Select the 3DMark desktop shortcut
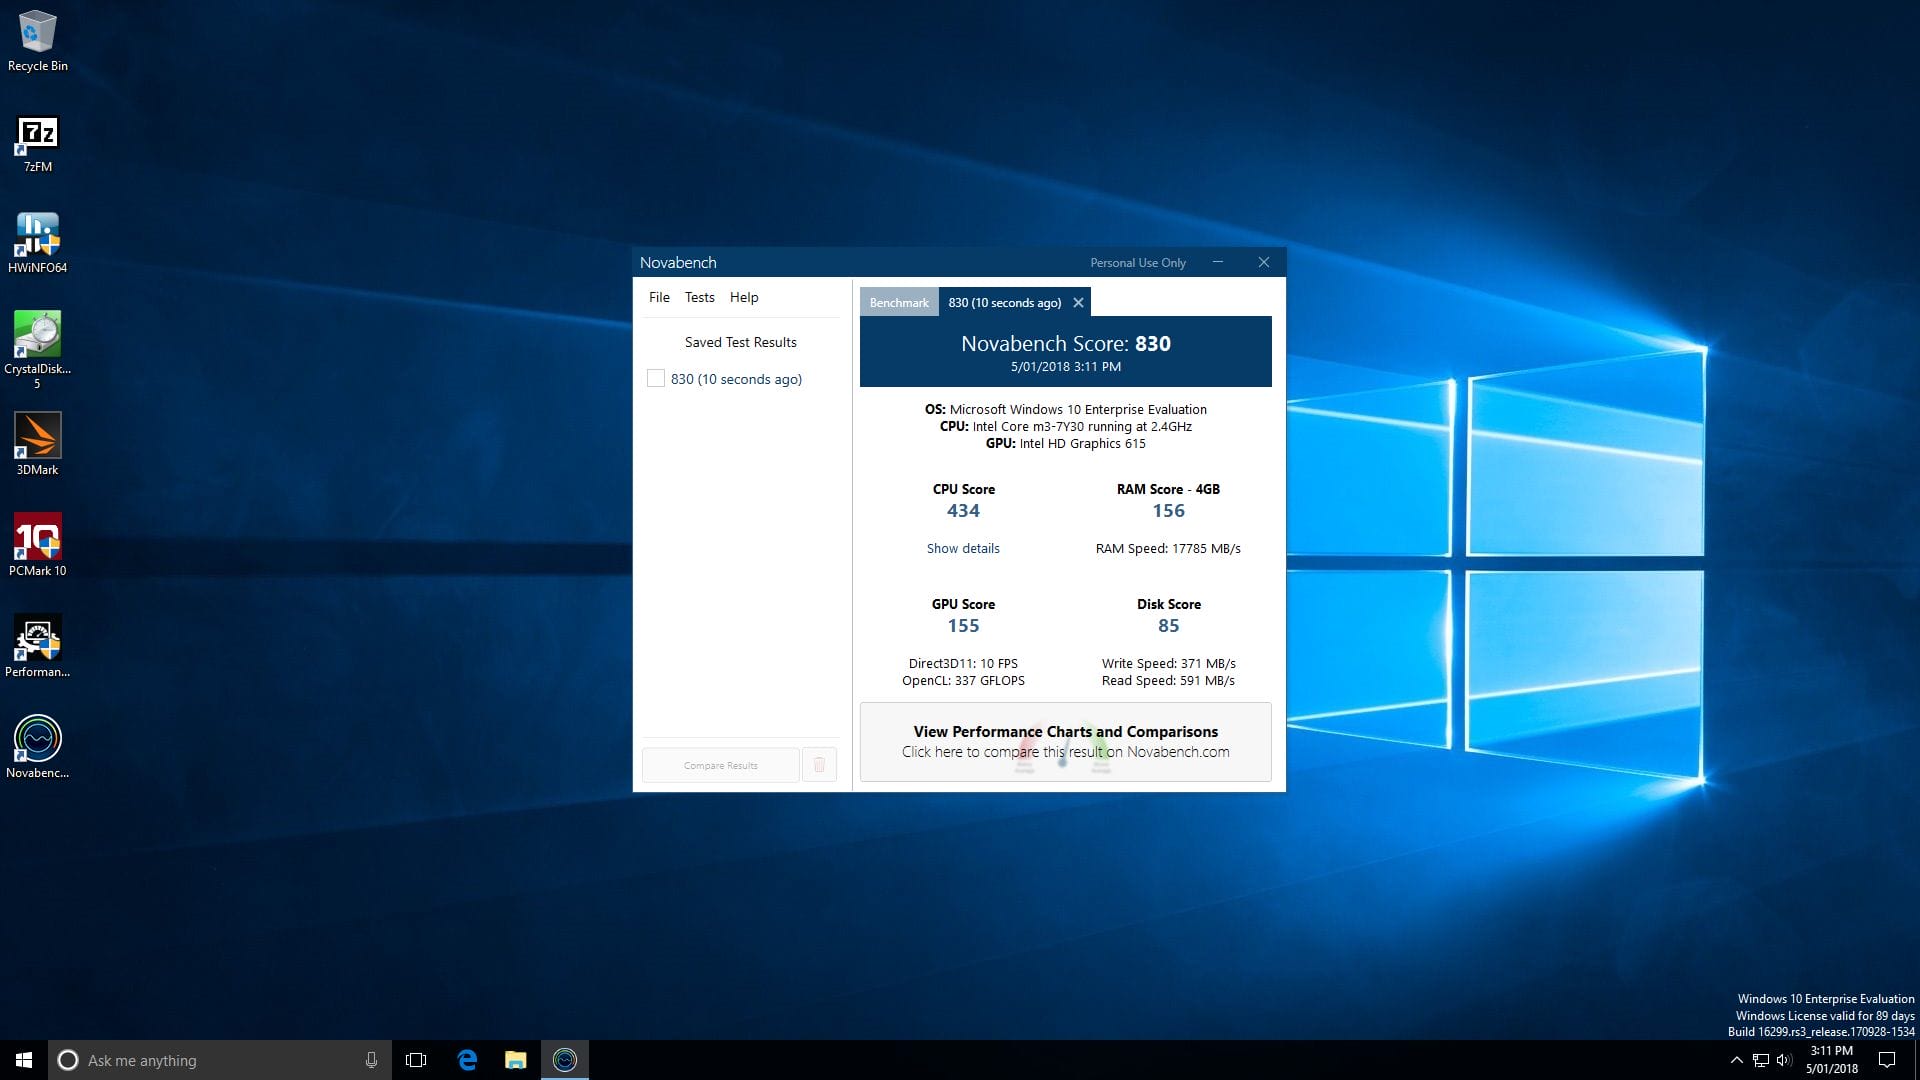This screenshot has height=1080, width=1920. [x=37, y=445]
